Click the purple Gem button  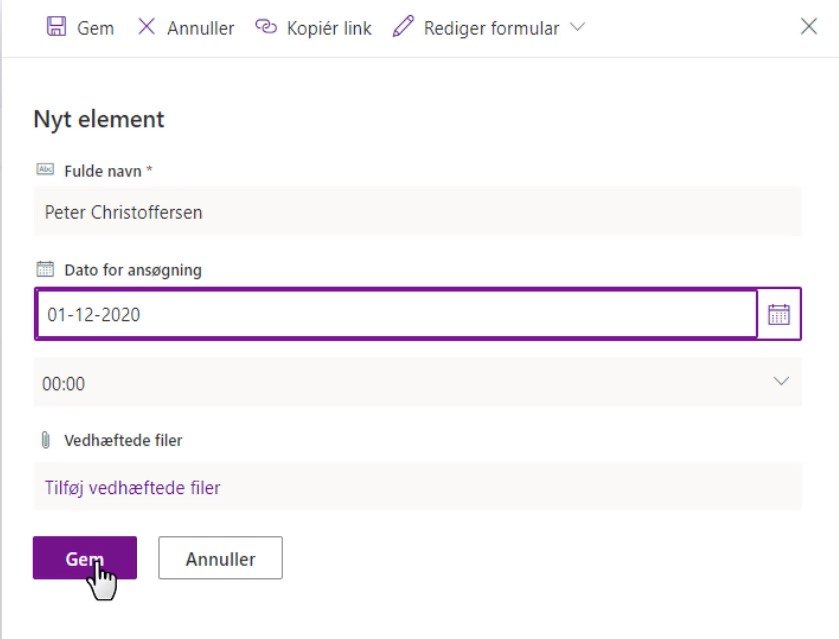(85, 558)
